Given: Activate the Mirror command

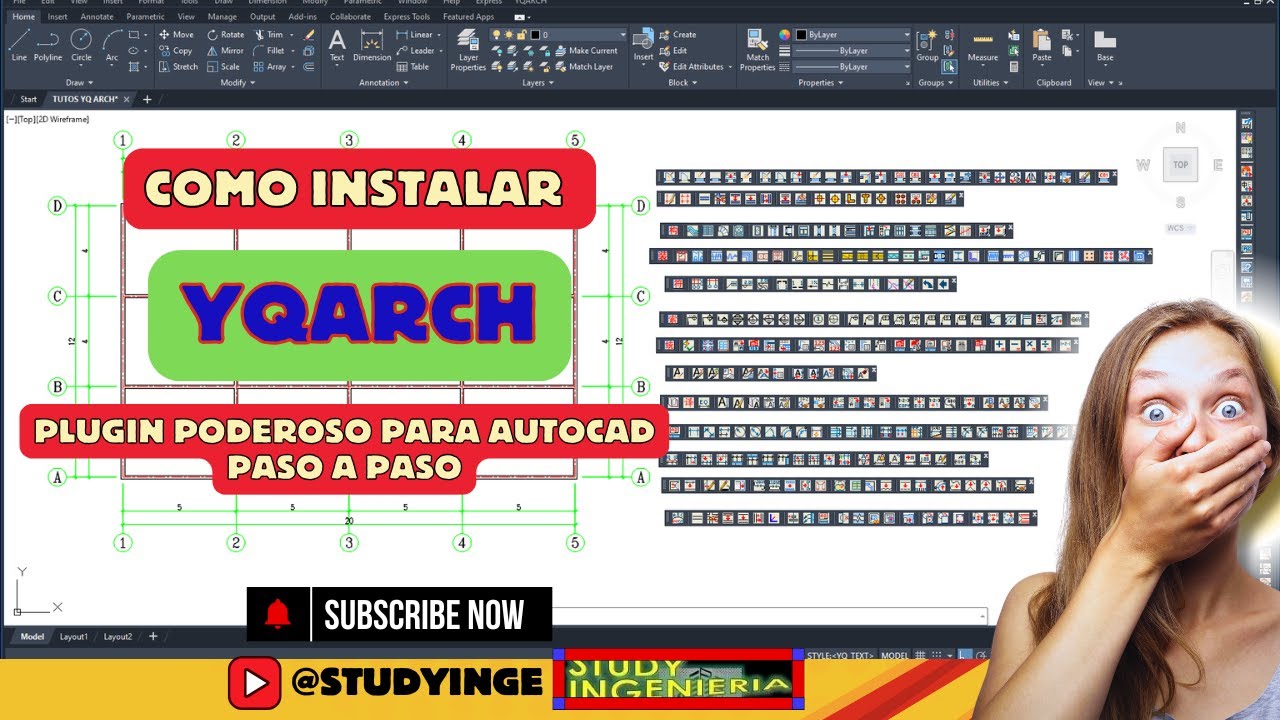Looking at the screenshot, I should coord(225,51).
